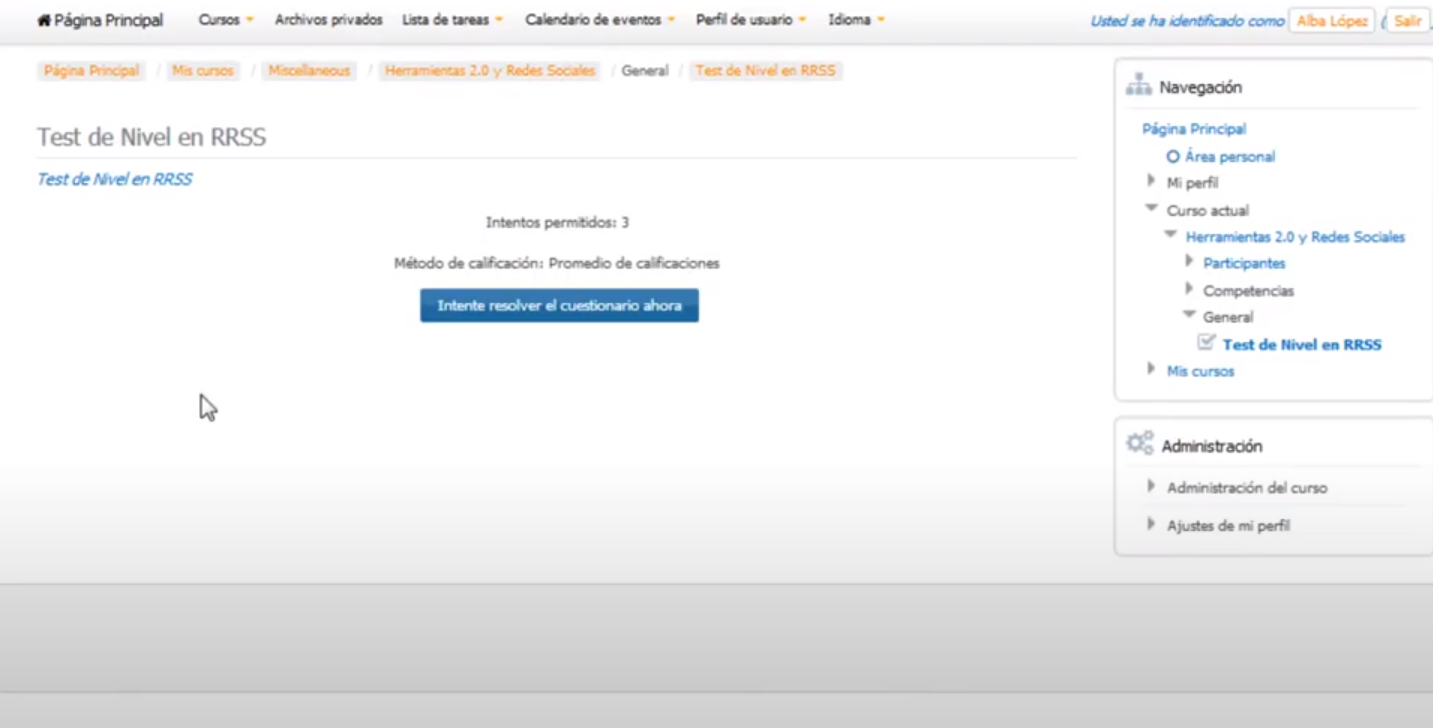This screenshot has width=1433, height=728.
Task: Click the General breadcrumb text
Action: 645,71
